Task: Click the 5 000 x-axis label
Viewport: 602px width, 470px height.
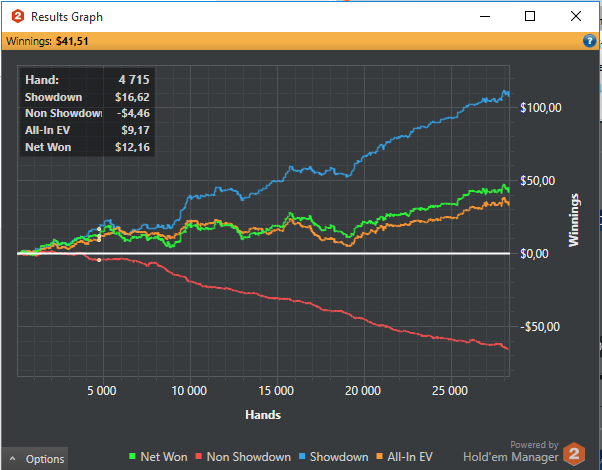Action: click(101, 391)
